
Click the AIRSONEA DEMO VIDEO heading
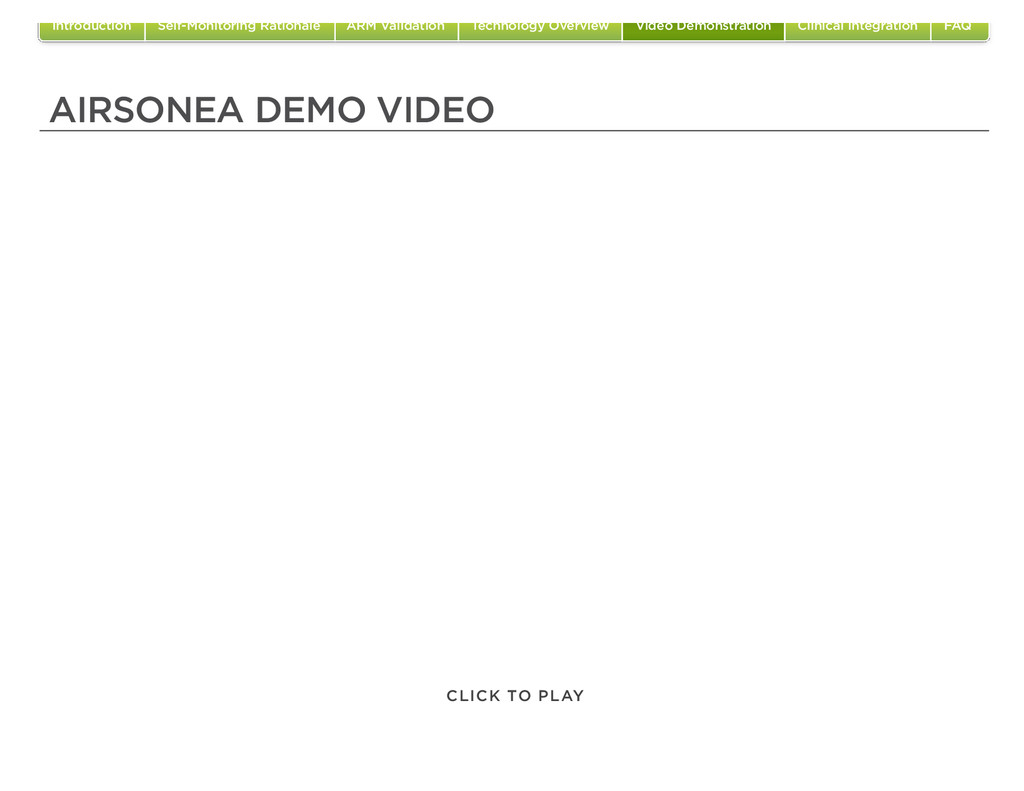pos(272,109)
